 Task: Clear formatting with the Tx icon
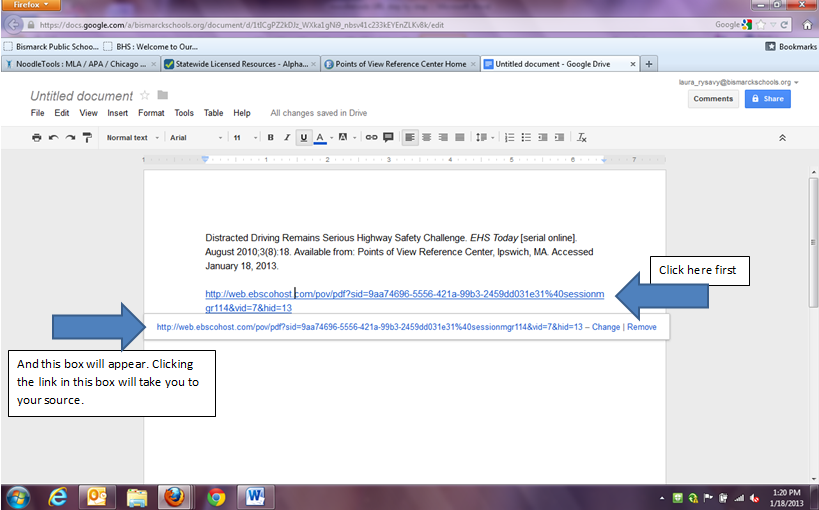click(581, 137)
